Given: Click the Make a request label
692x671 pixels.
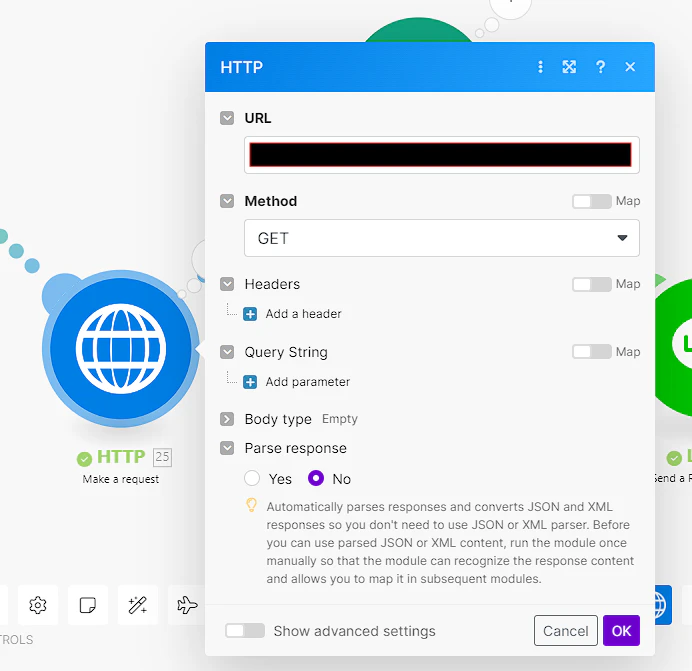Looking at the screenshot, I should pyautogui.click(x=120, y=479).
